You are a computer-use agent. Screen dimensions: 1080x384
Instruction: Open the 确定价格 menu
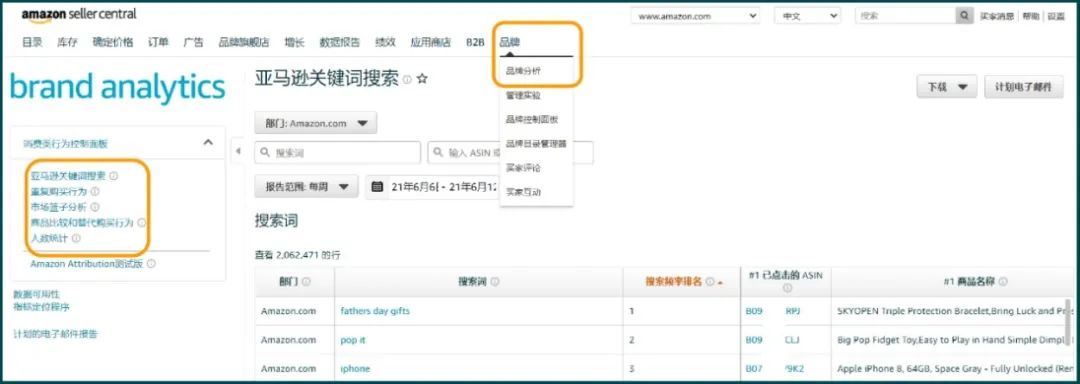(x=113, y=42)
